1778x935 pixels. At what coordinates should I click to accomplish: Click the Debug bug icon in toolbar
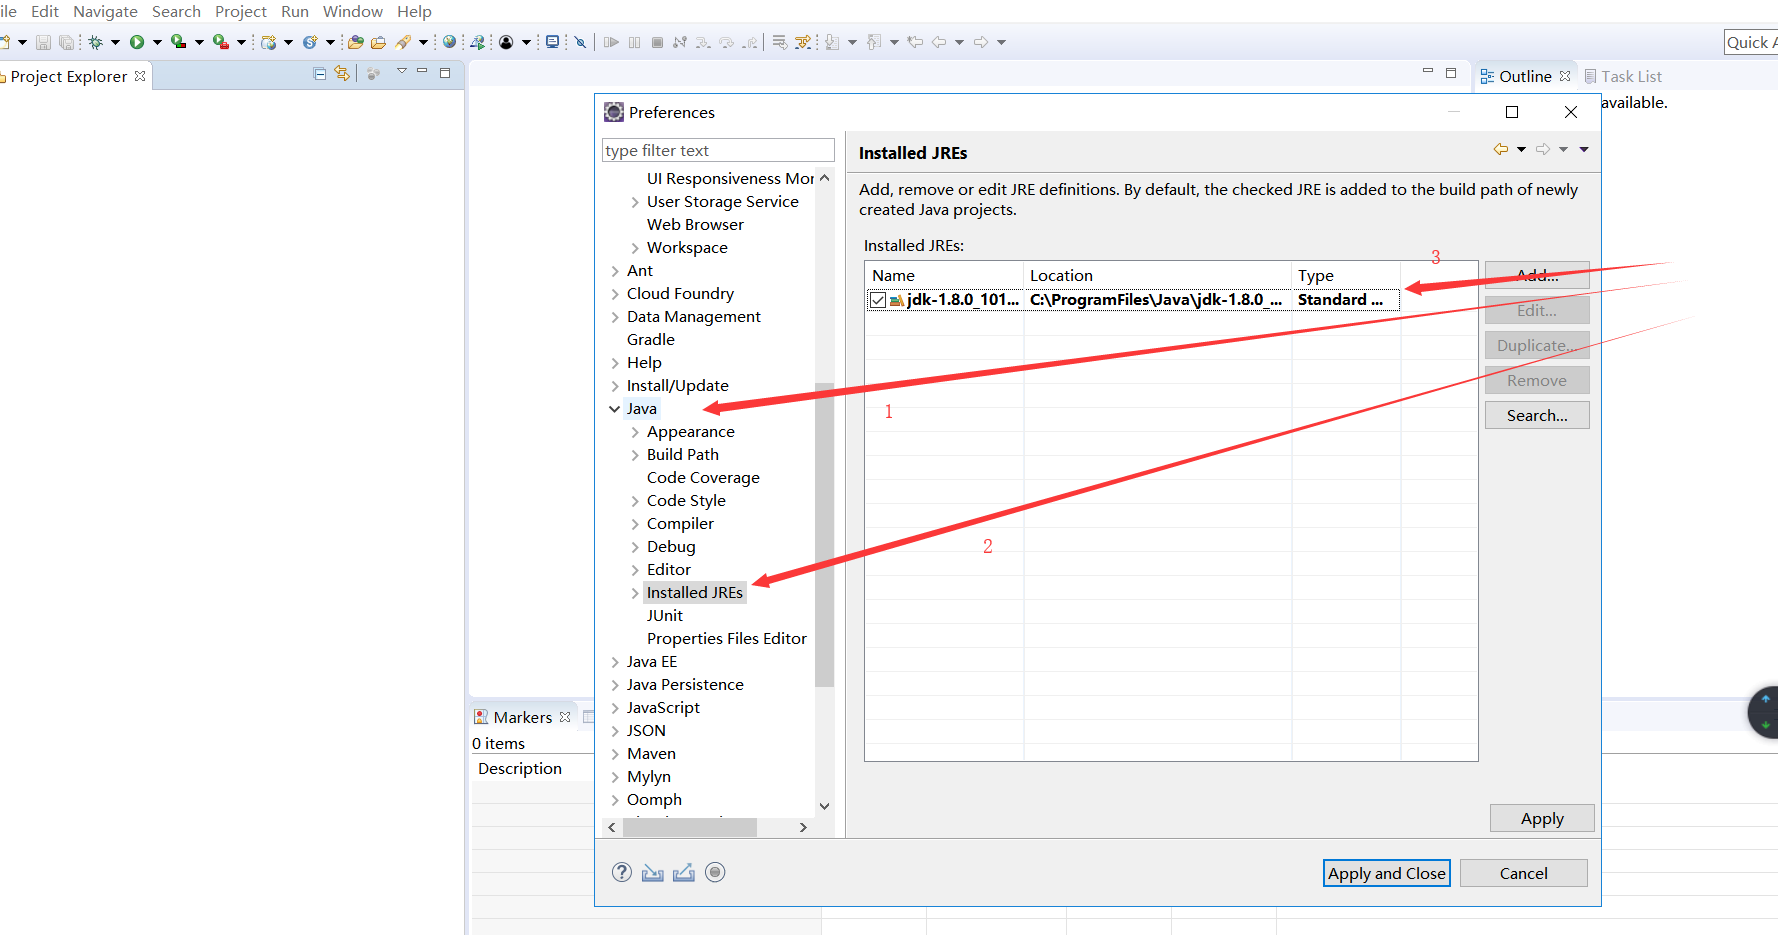96,42
